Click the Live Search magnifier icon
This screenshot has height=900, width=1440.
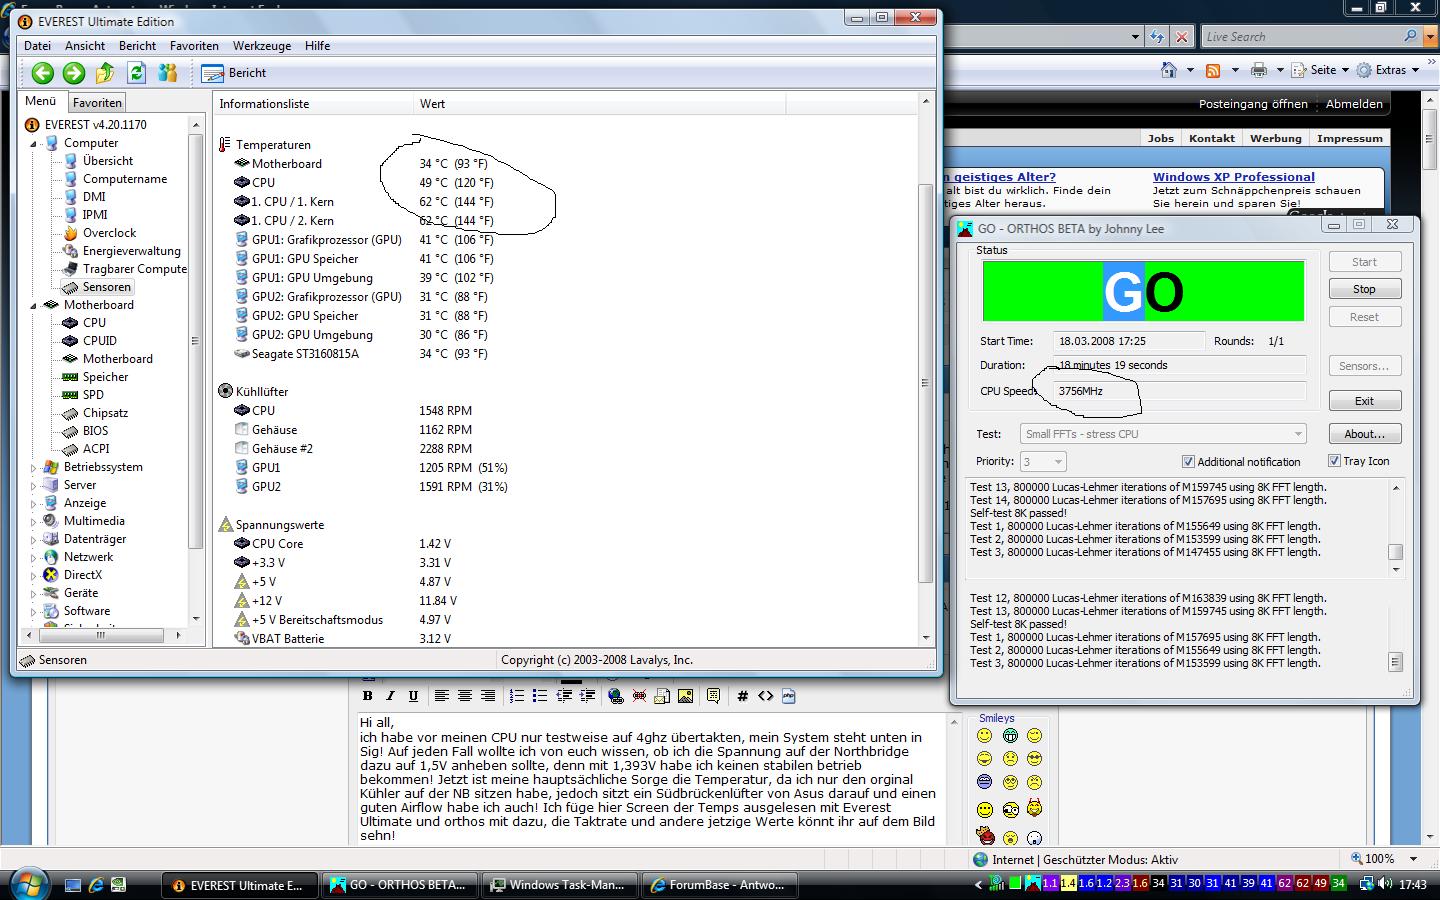pos(1410,36)
